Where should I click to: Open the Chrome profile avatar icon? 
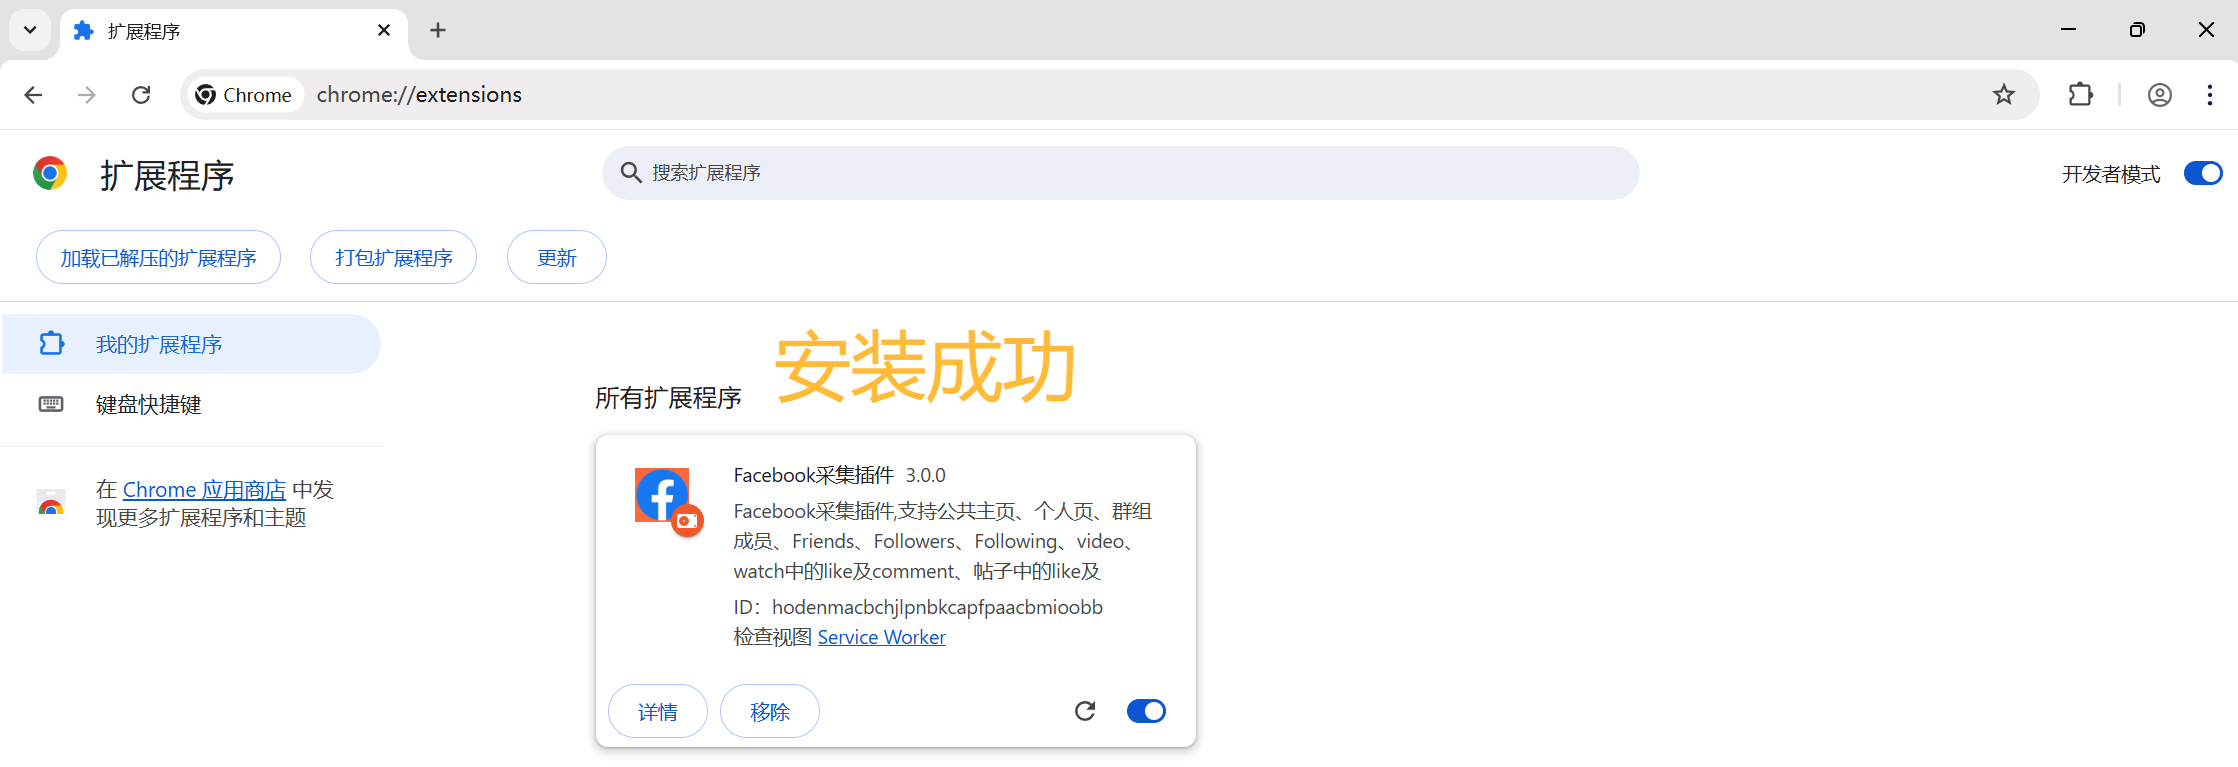[x=2159, y=95]
